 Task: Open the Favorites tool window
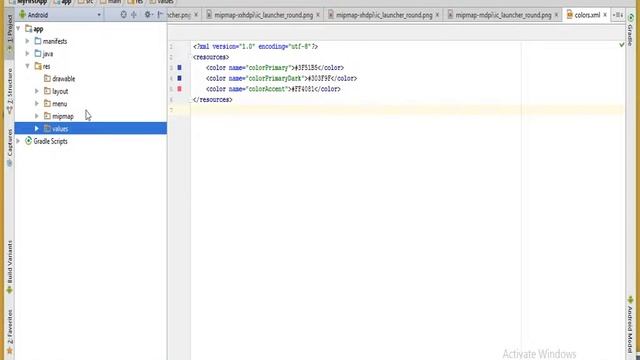[9, 331]
